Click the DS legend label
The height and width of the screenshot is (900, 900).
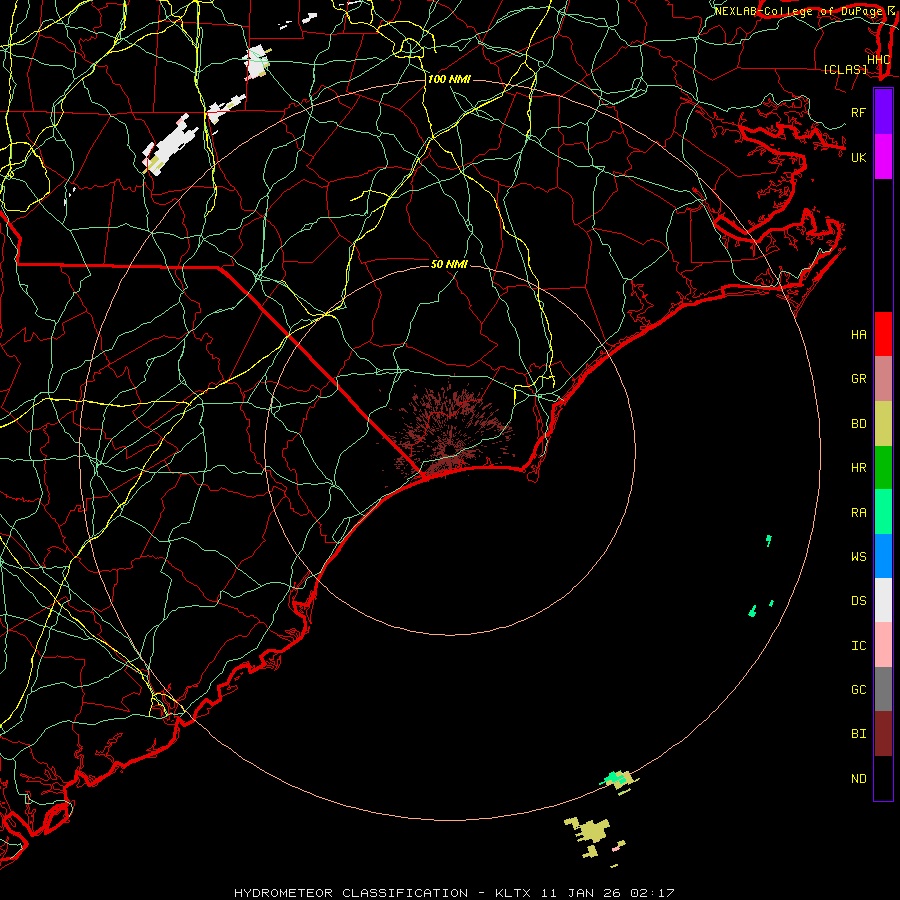click(858, 601)
